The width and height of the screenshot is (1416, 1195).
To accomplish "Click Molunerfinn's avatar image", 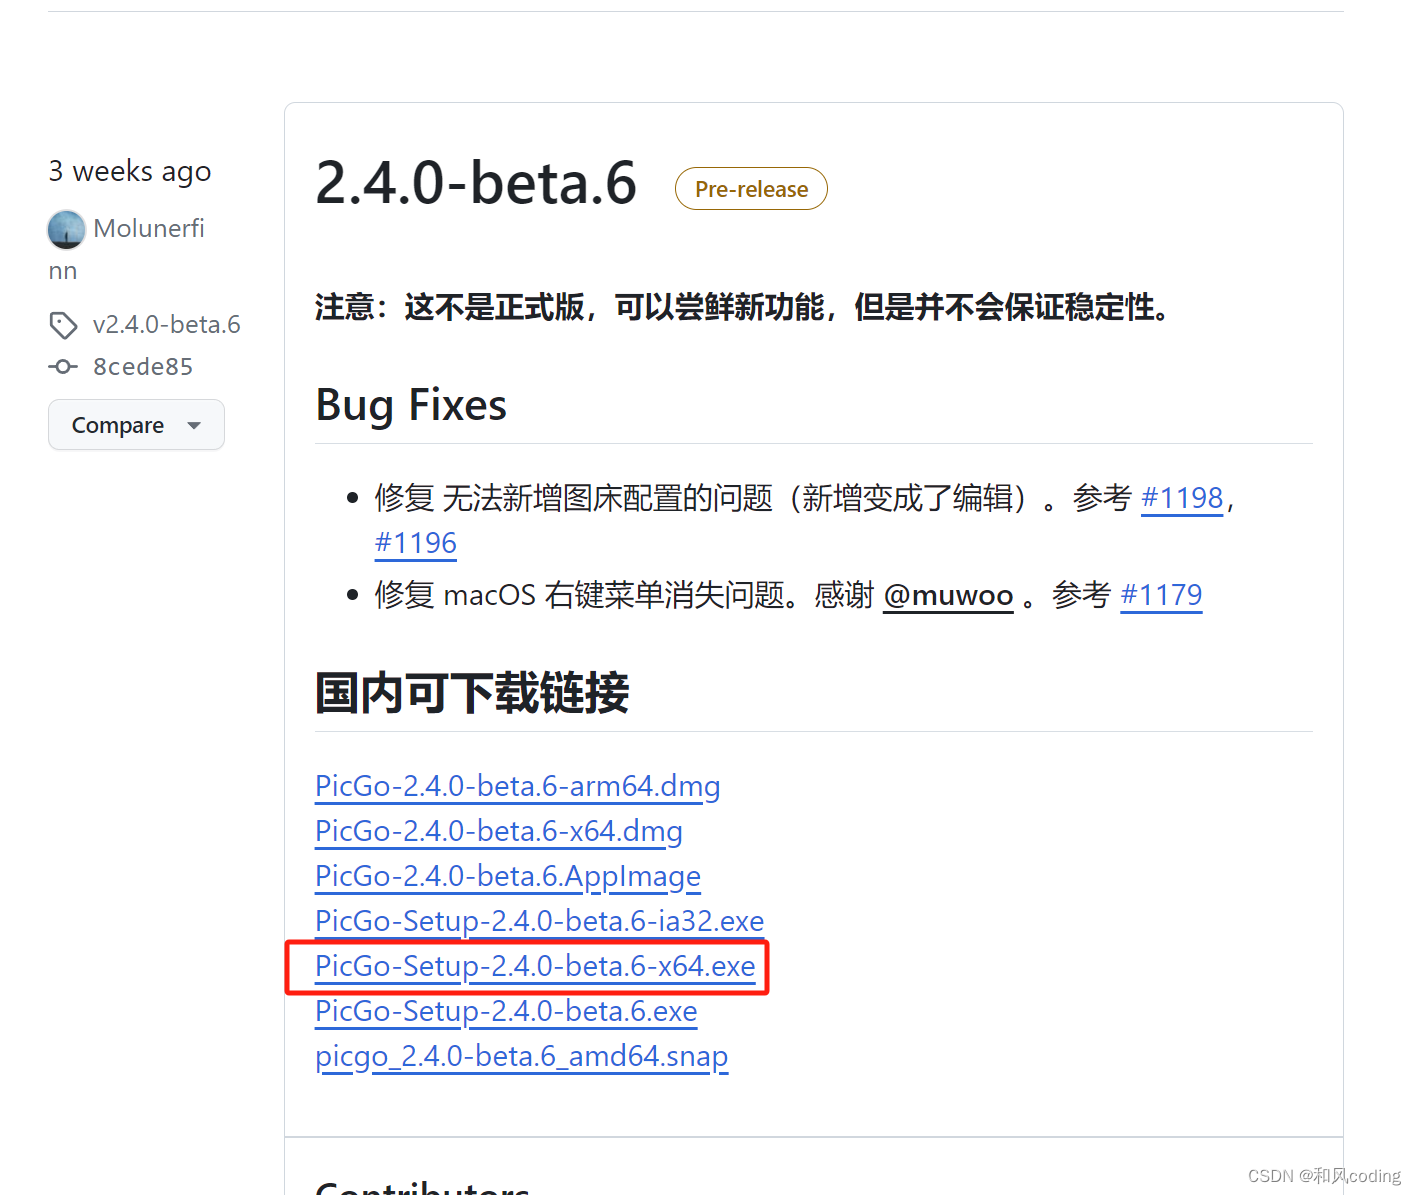I will (66, 229).
